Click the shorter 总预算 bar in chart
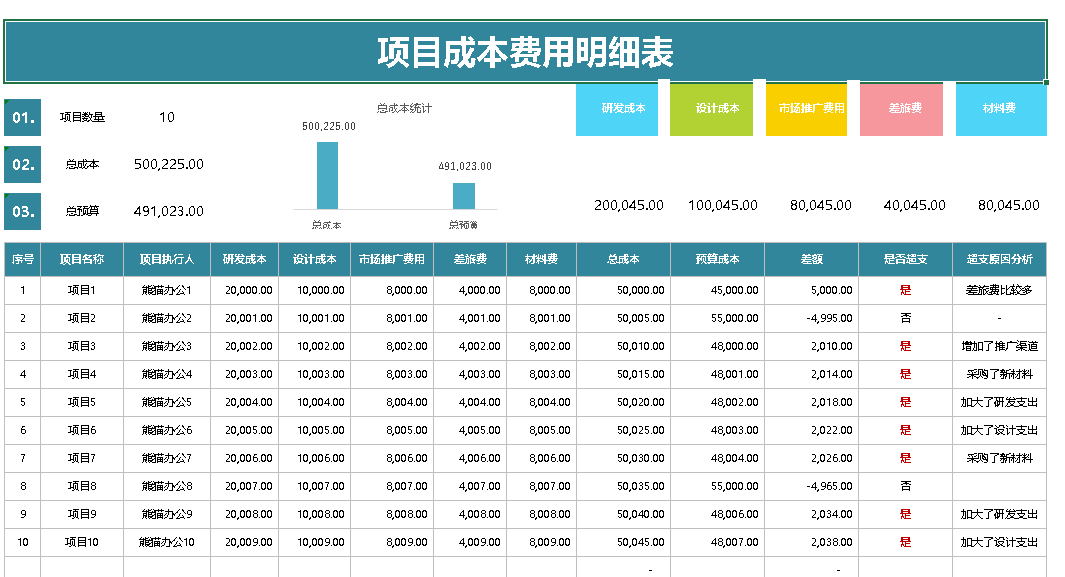The image size is (1065, 577). (463, 196)
